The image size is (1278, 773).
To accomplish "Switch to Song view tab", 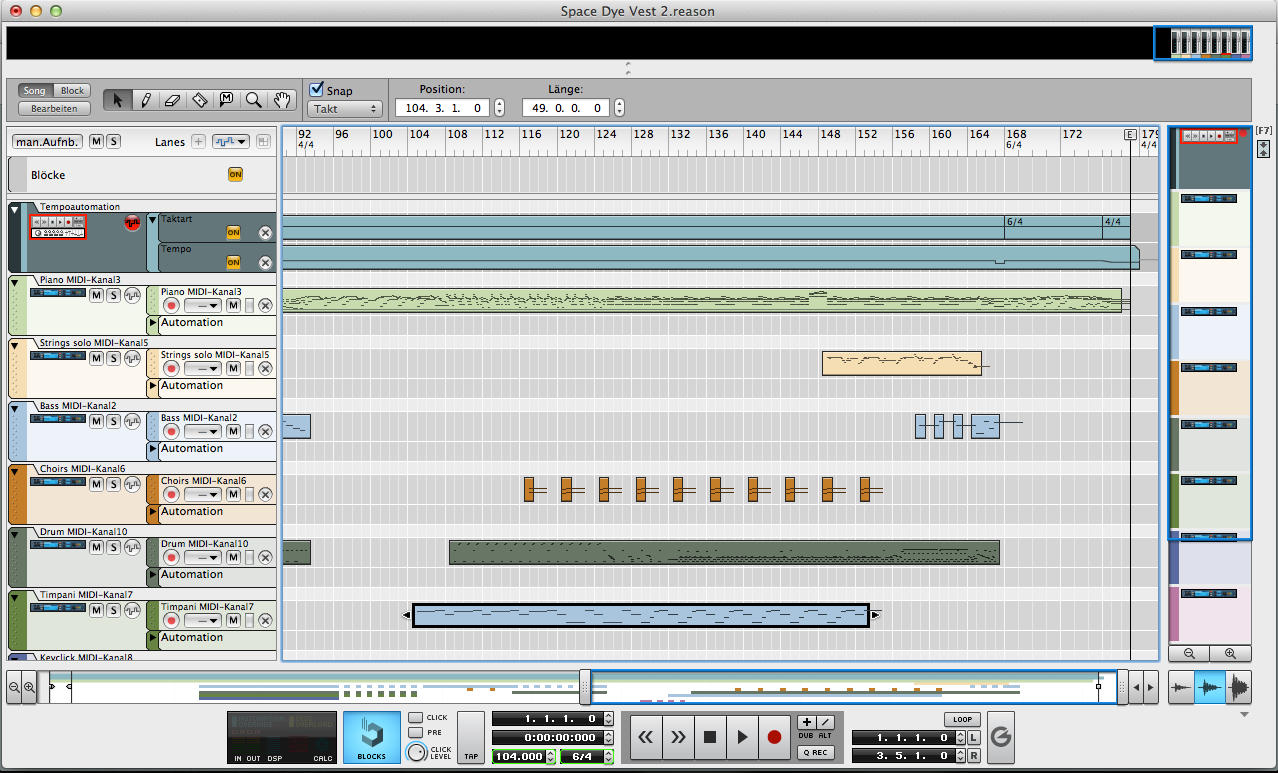I will pos(35,91).
